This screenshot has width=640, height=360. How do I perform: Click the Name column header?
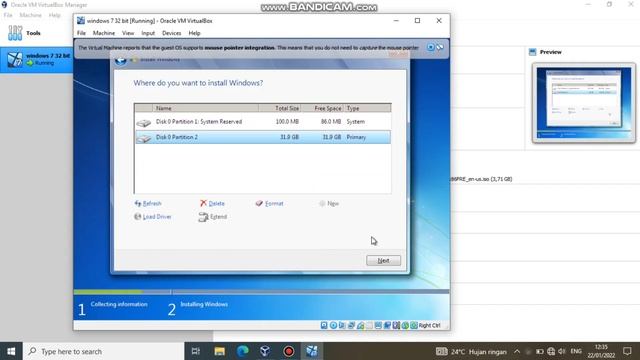[x=206, y=108]
